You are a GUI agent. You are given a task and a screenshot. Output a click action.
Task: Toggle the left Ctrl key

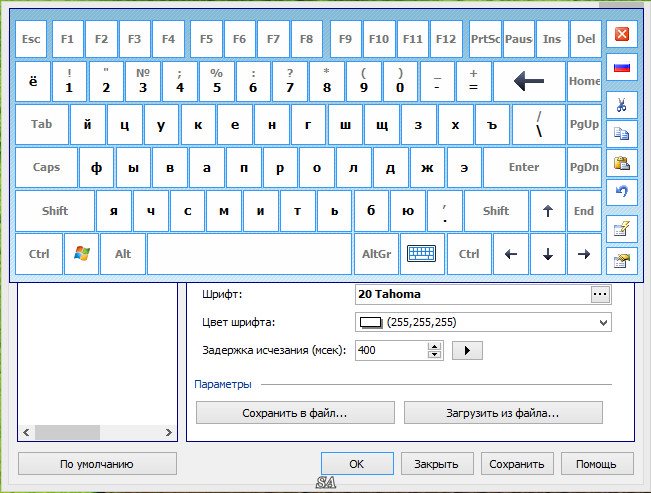[39, 254]
